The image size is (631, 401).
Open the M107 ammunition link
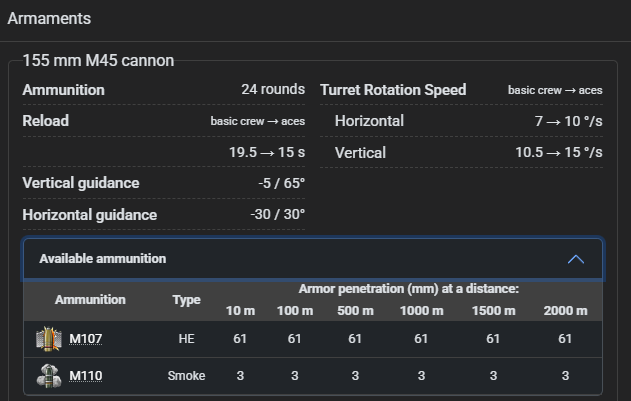point(85,339)
